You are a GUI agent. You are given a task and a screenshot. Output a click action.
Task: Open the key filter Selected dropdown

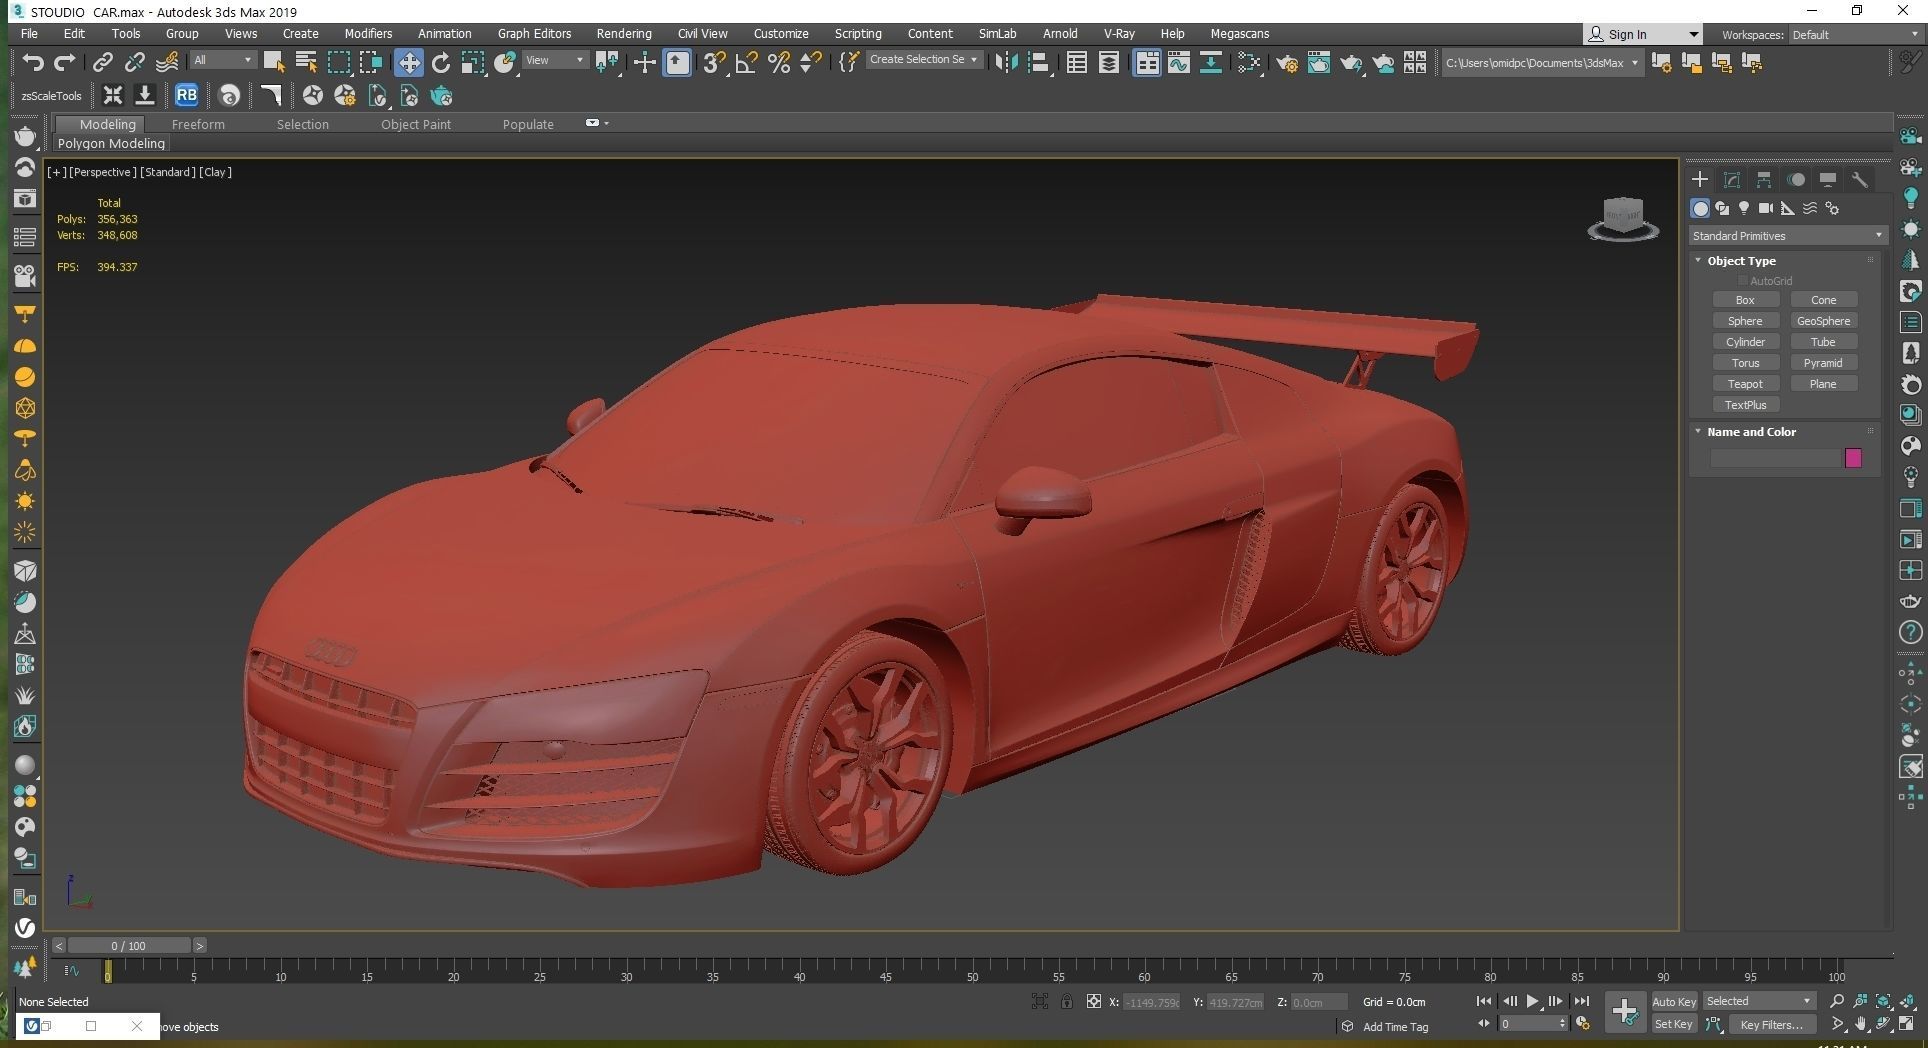pos(1759,1001)
